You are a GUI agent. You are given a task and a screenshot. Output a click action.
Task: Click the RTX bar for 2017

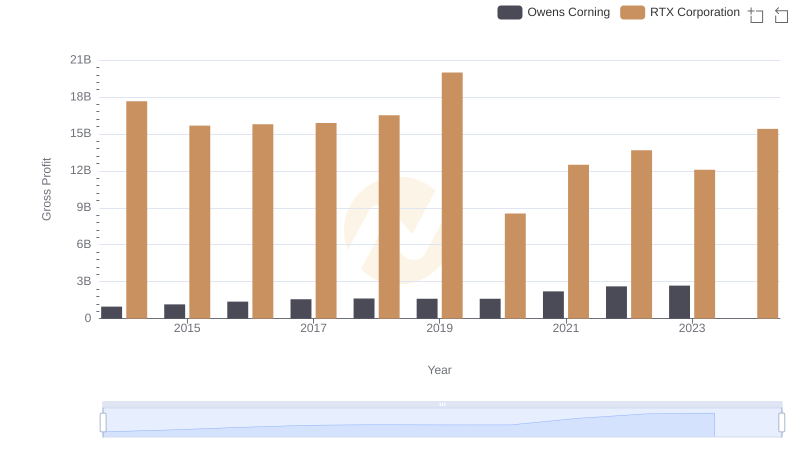[326, 221]
